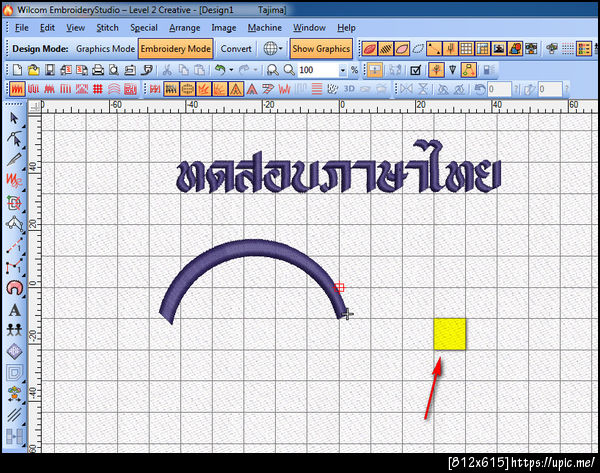Open the Stitch menu
Viewport: 600px width, 473px height.
[107, 28]
